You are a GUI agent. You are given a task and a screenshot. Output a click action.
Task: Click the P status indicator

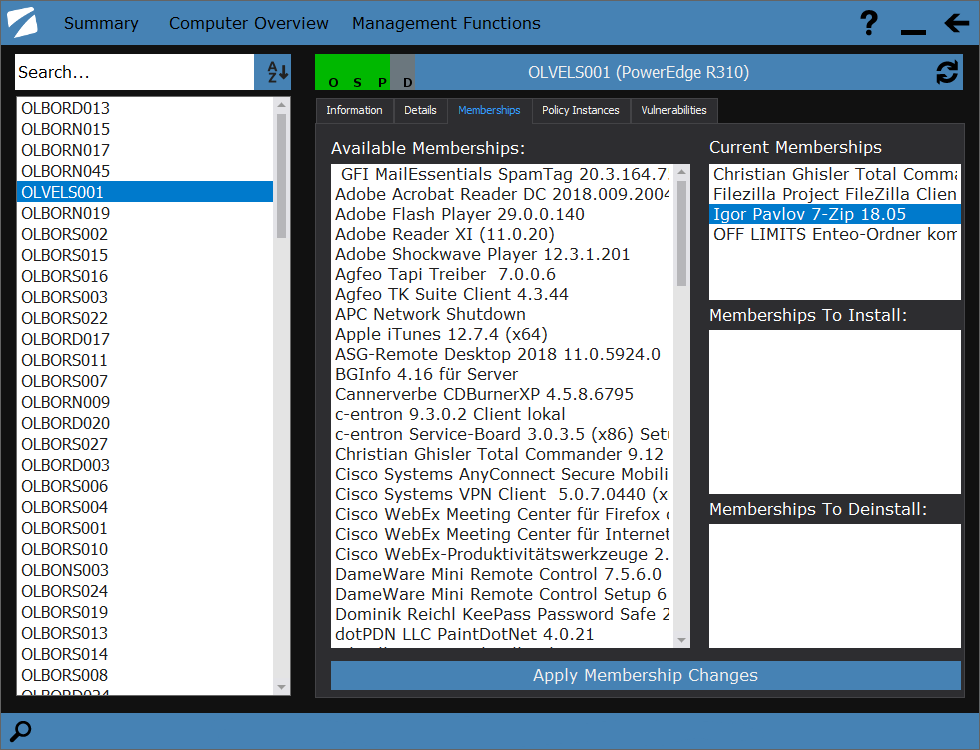pyautogui.click(x=382, y=82)
